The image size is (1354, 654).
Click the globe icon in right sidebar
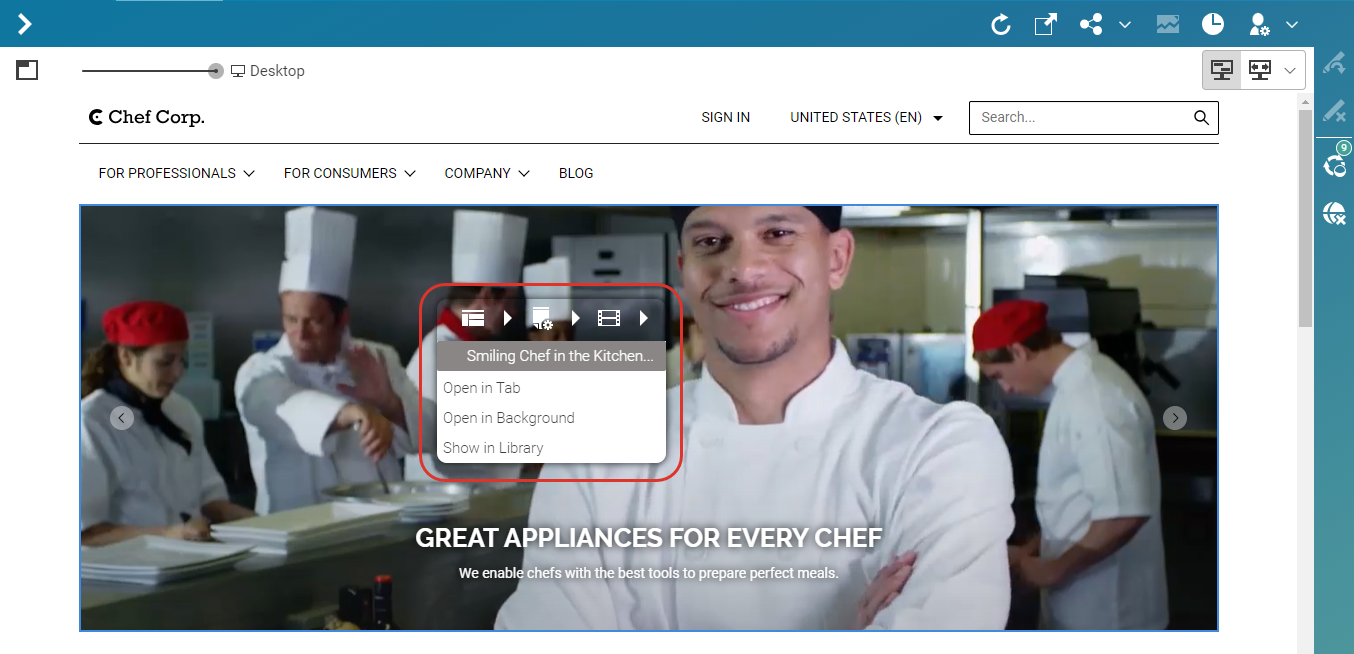1334,212
